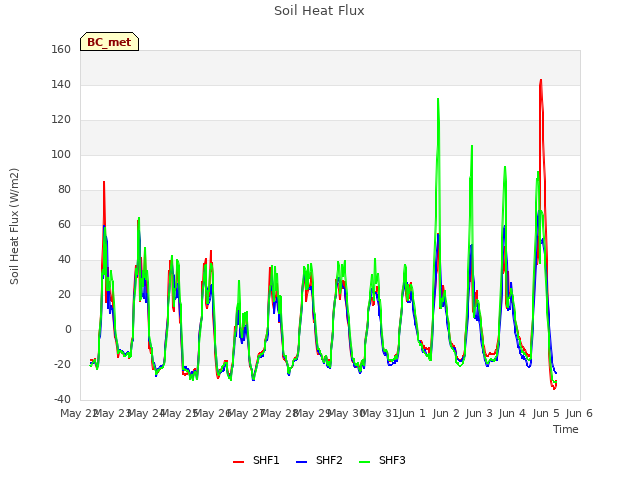
Task: Click the 140 y-axis tick label
Action: click(x=61, y=84)
